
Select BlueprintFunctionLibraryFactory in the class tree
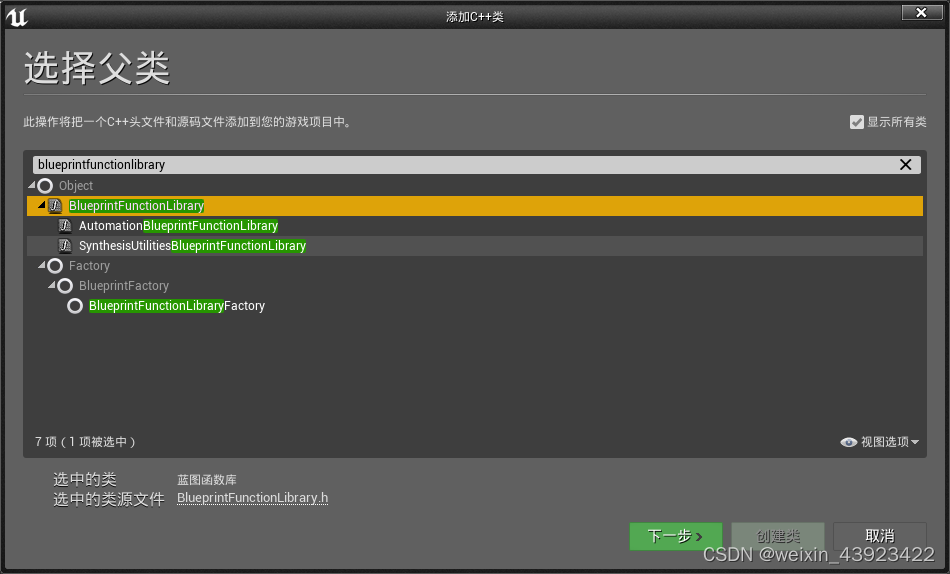tap(177, 305)
